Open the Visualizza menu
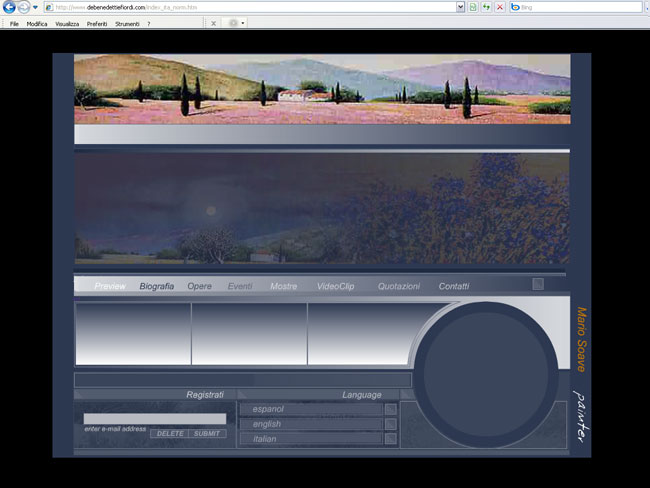Screen dimensions: 650x488 [67, 24]
